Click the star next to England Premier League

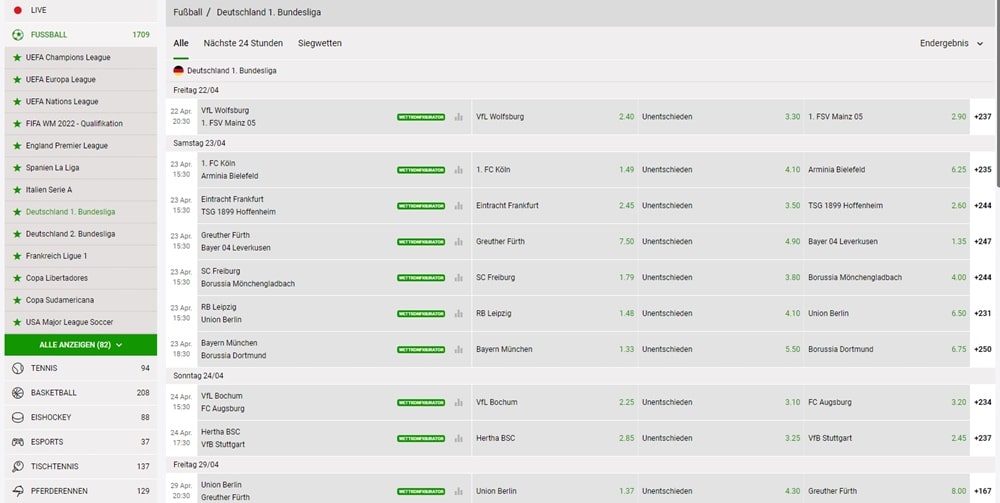click(x=17, y=145)
